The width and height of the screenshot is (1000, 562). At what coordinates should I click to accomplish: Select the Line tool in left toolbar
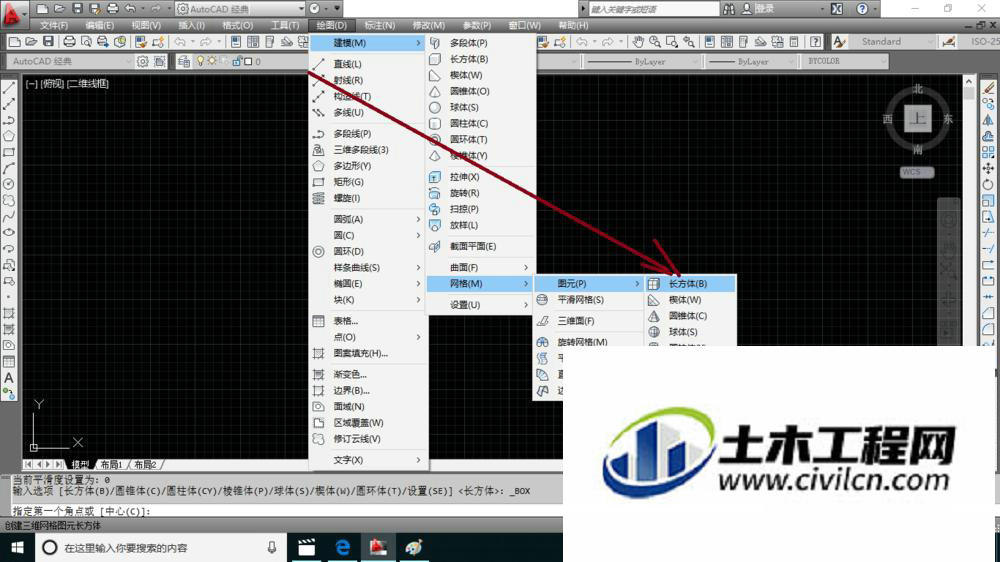pos(9,88)
